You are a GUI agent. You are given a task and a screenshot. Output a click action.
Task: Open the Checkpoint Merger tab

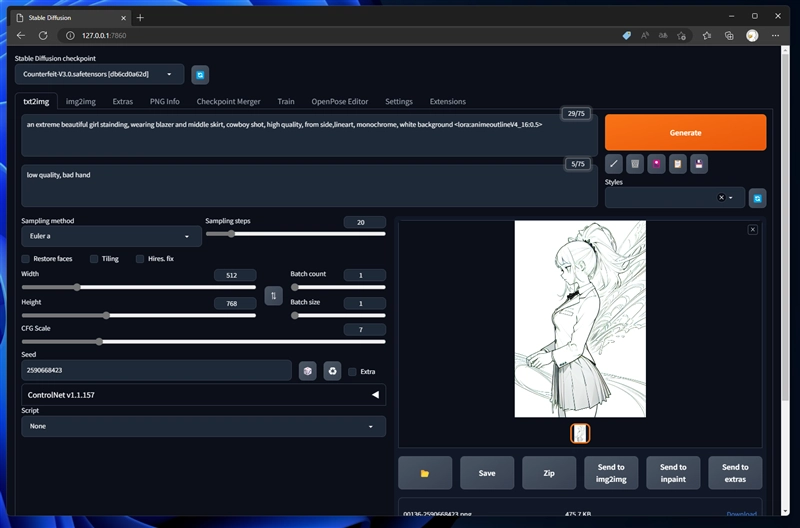pyautogui.click(x=229, y=102)
